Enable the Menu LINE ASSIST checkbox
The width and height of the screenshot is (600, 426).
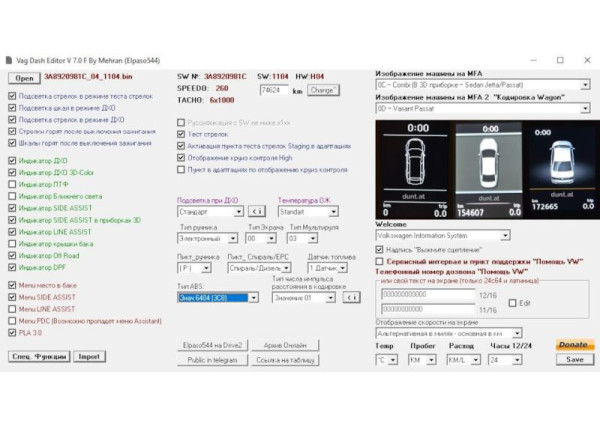(x=12, y=309)
